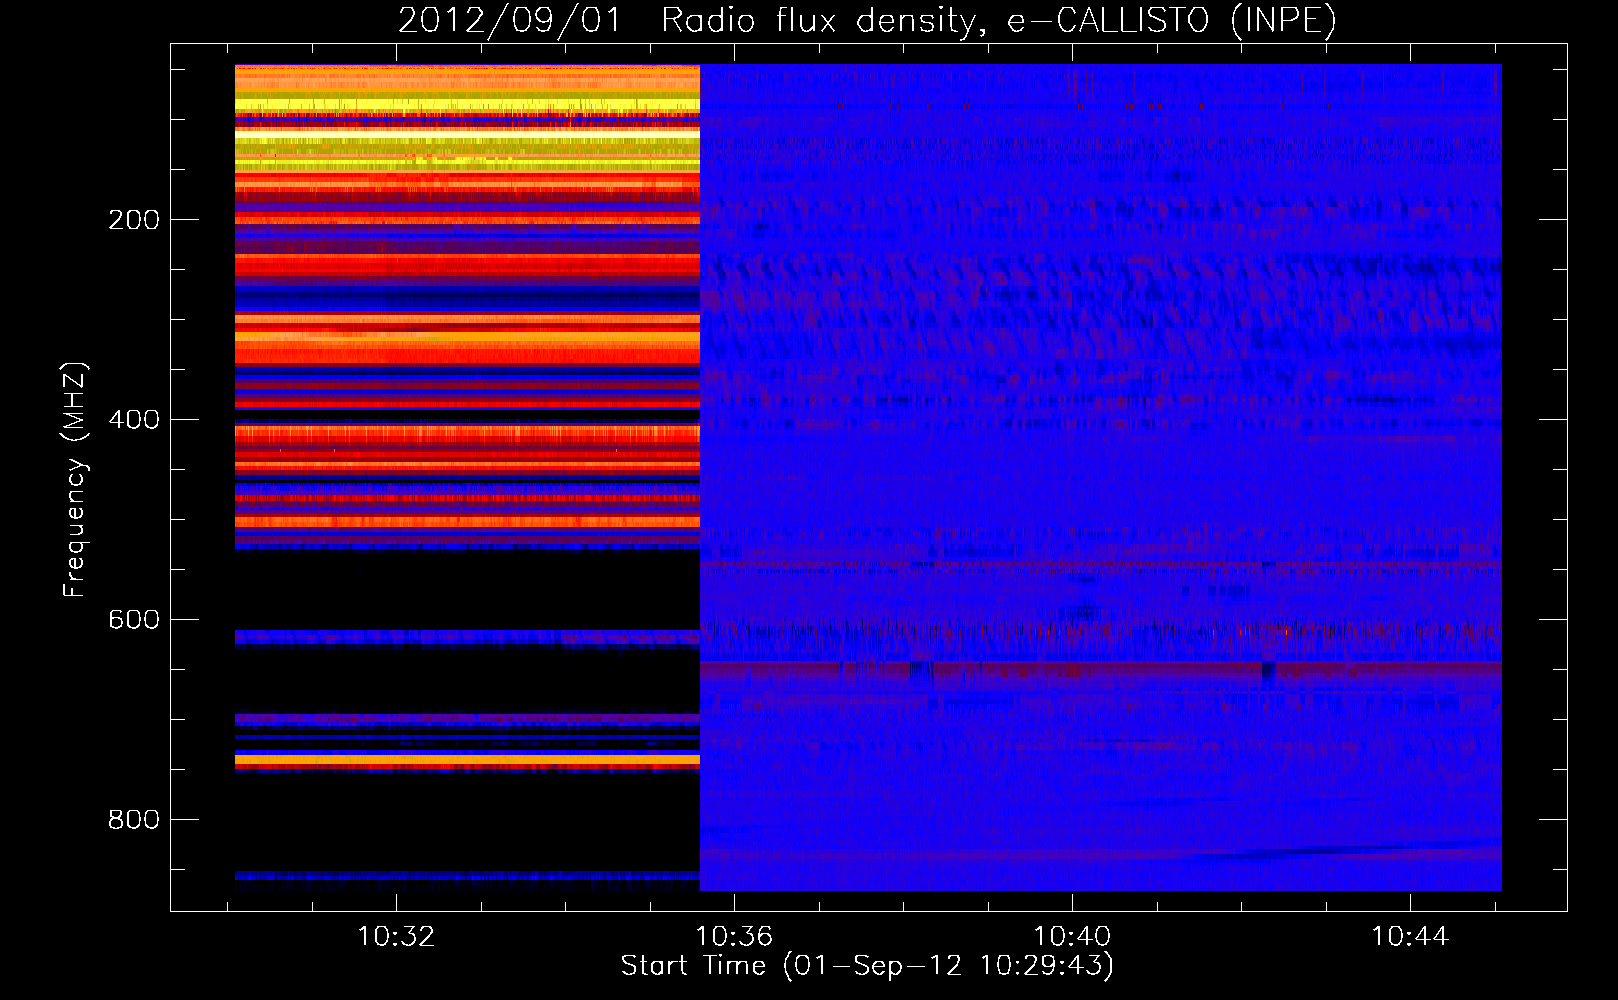Click the '10:32' time tick label

pyautogui.click(x=396, y=937)
